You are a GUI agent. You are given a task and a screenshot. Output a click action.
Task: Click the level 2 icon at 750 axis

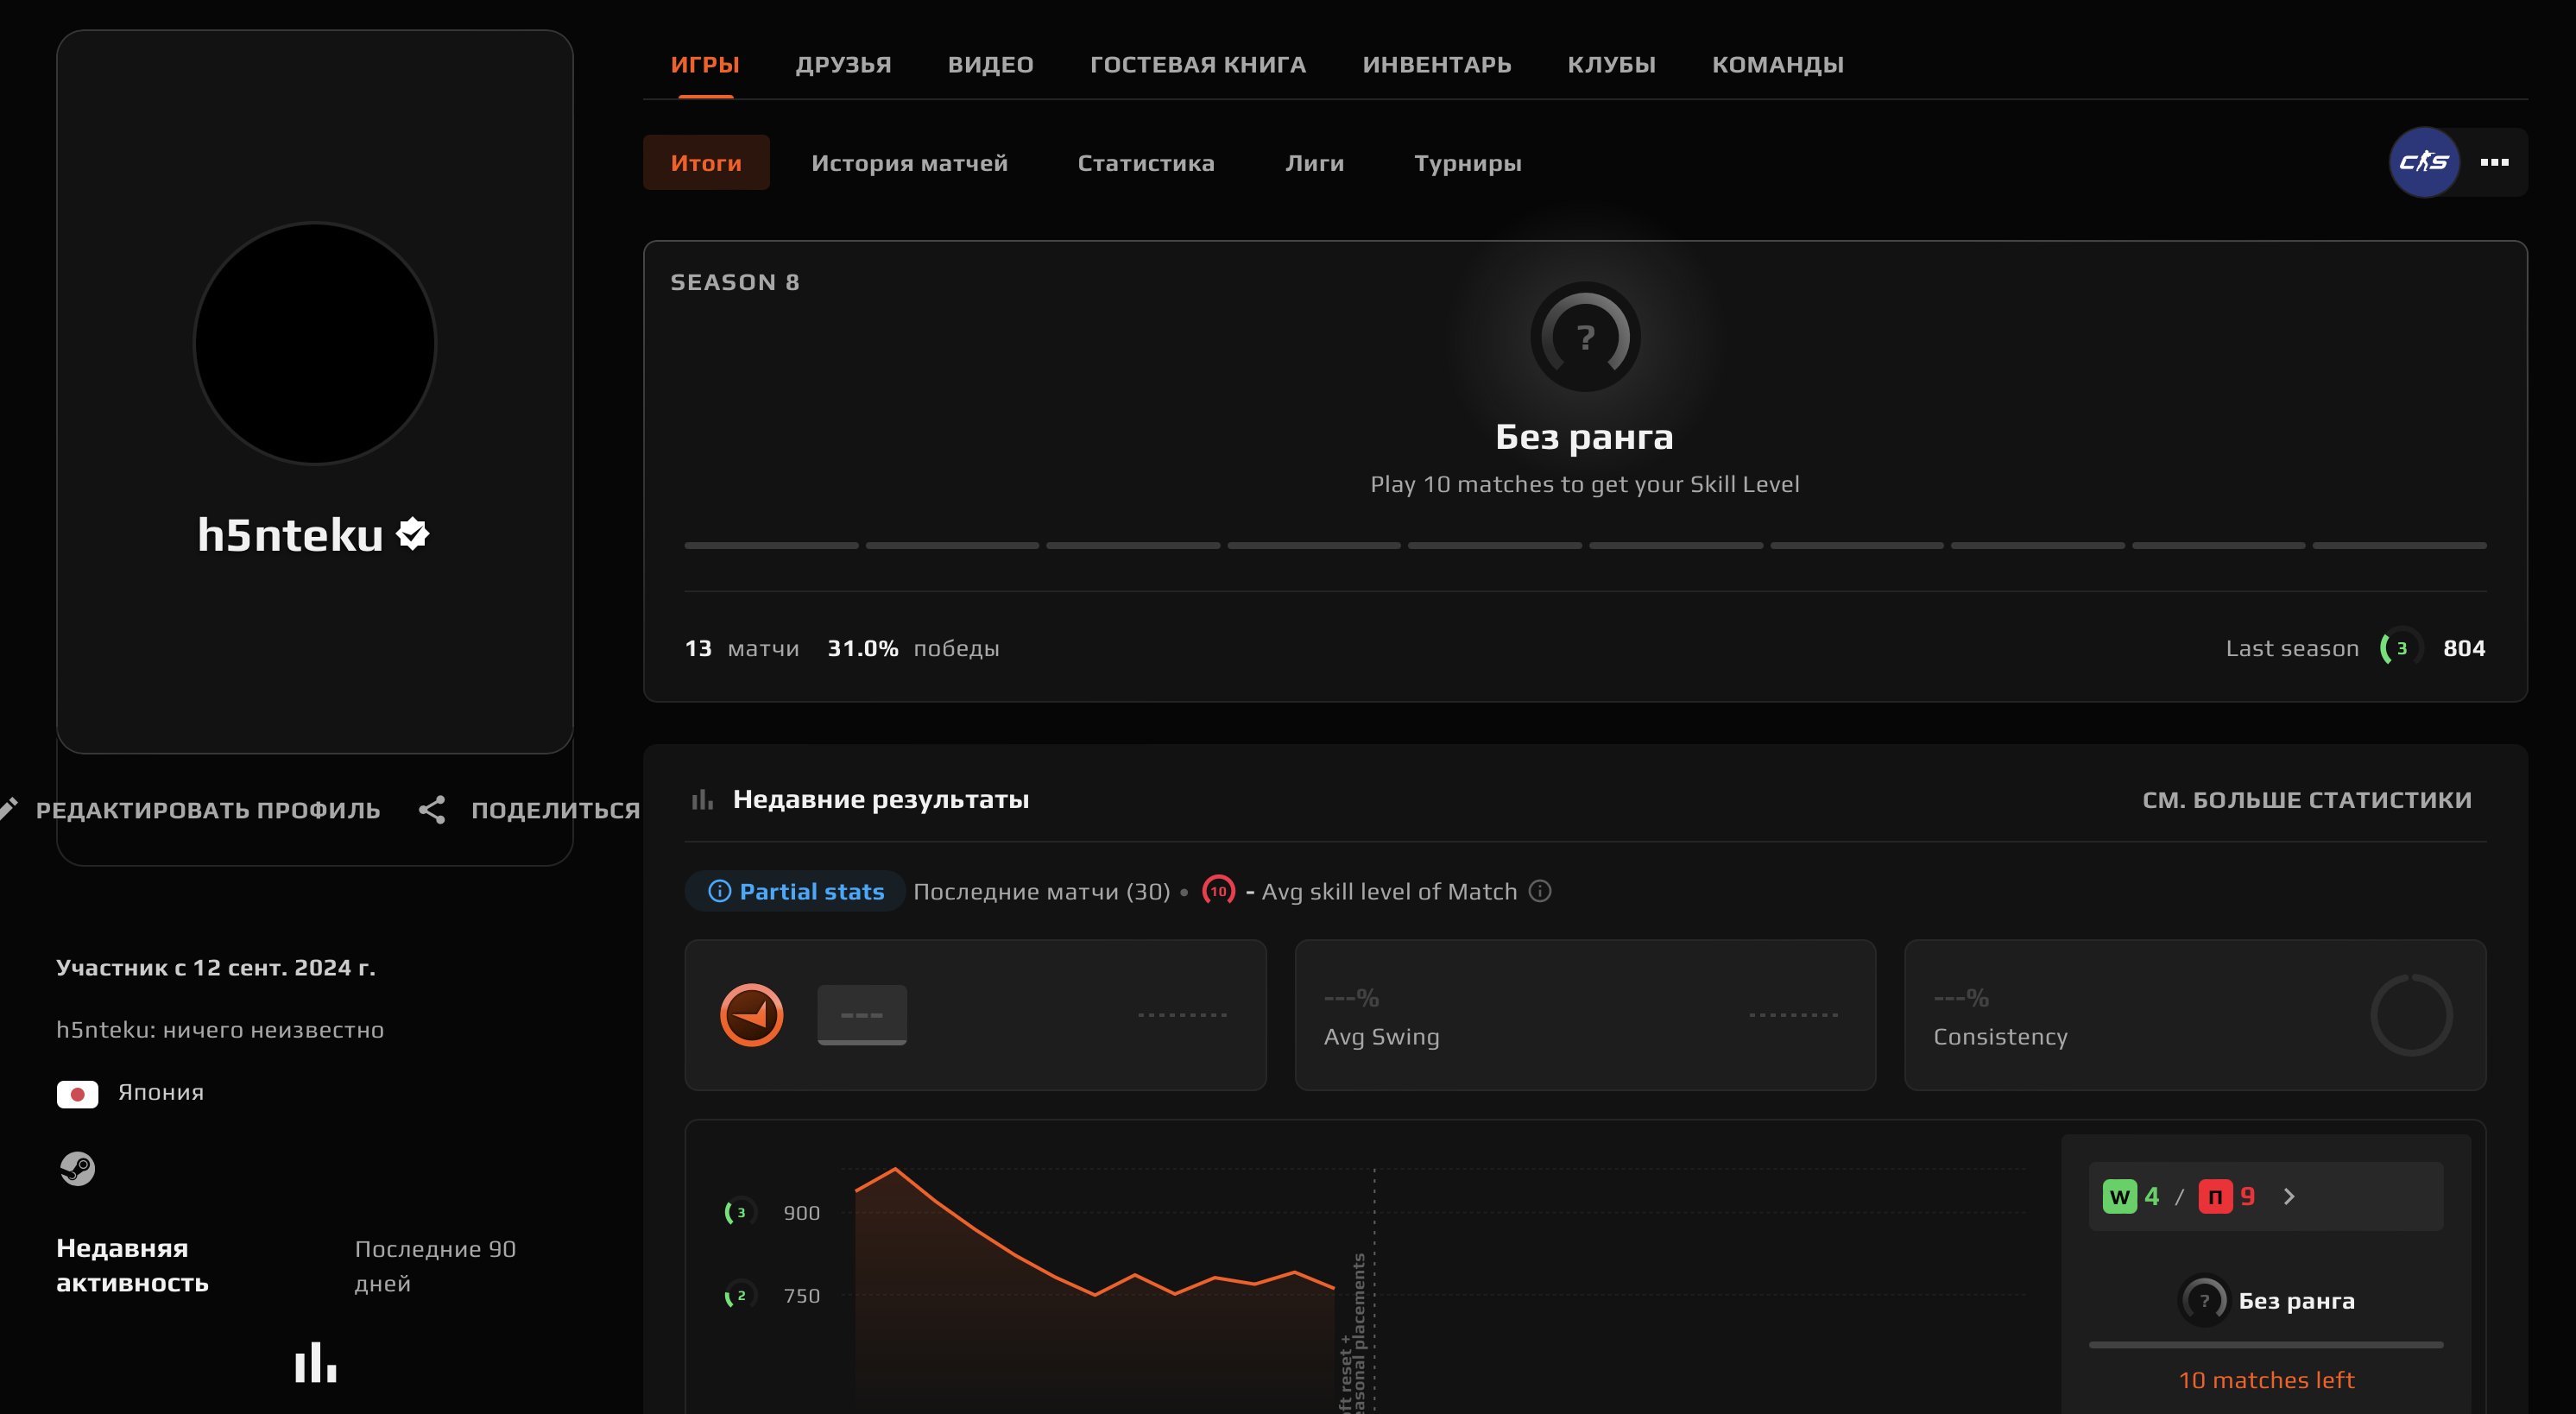point(740,1296)
